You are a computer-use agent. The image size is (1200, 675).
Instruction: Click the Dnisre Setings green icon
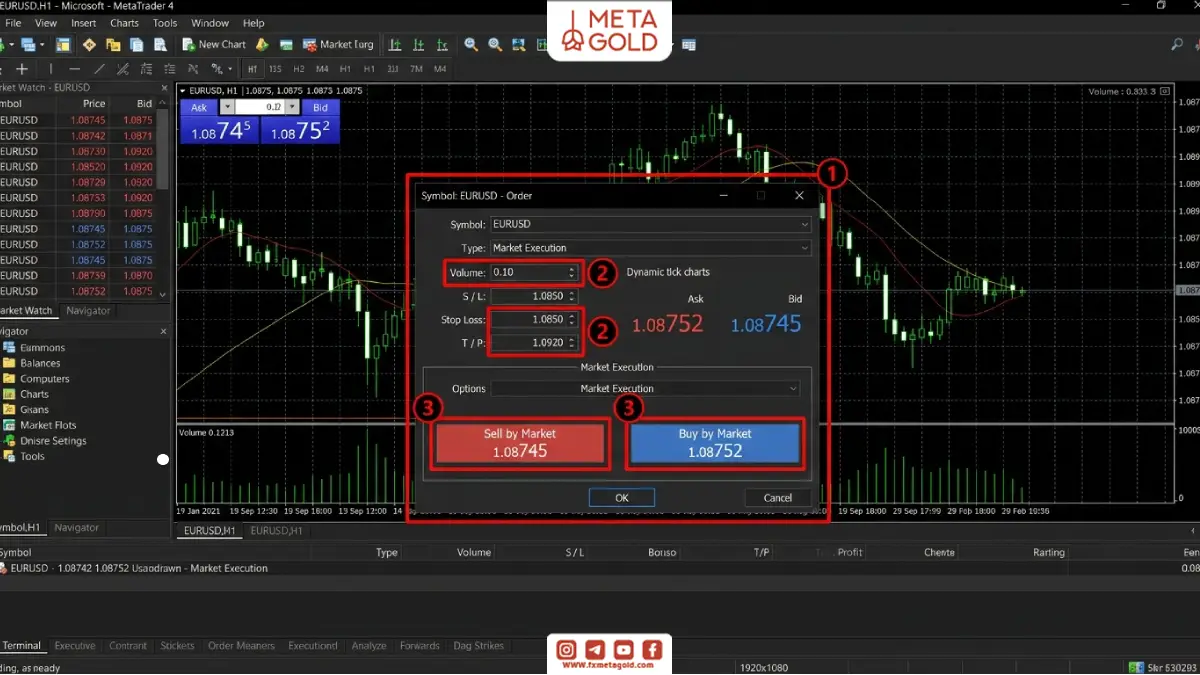tap(9, 441)
